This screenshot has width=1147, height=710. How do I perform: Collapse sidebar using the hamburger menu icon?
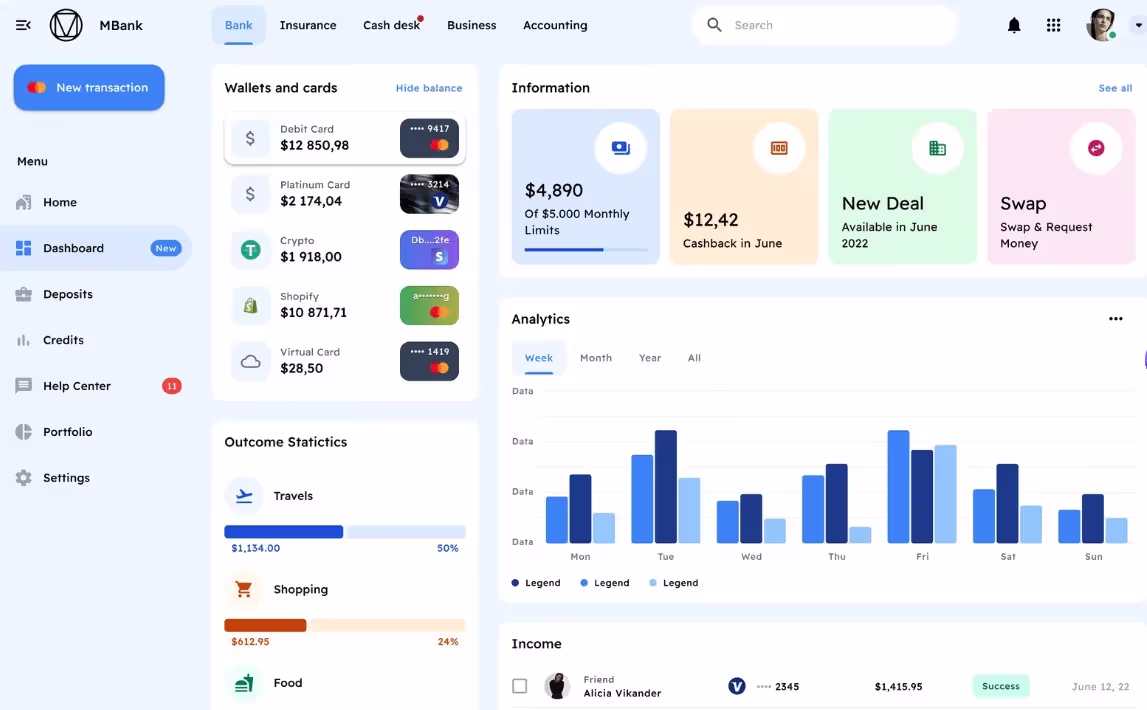tap(24, 25)
